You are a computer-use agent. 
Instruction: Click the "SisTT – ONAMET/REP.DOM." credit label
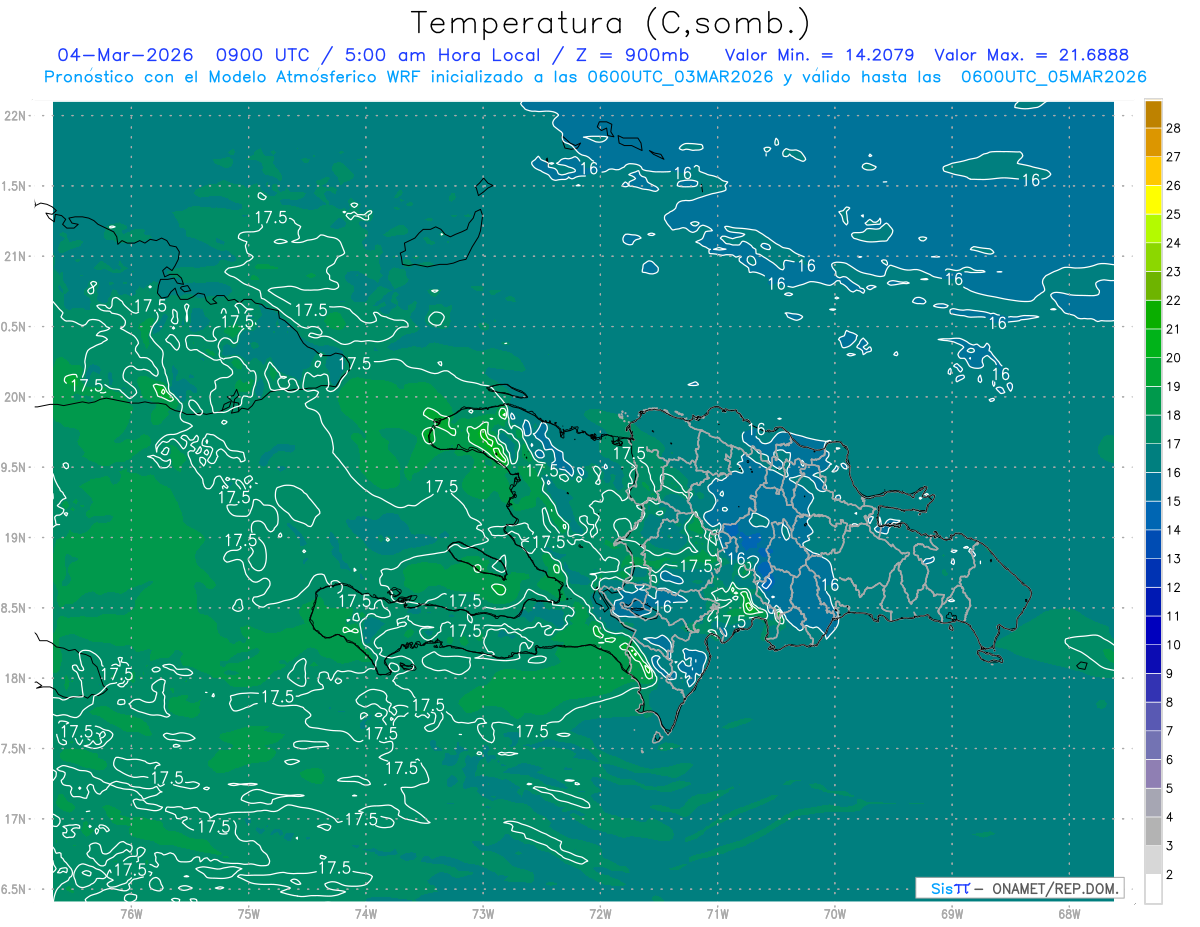click(1020, 888)
